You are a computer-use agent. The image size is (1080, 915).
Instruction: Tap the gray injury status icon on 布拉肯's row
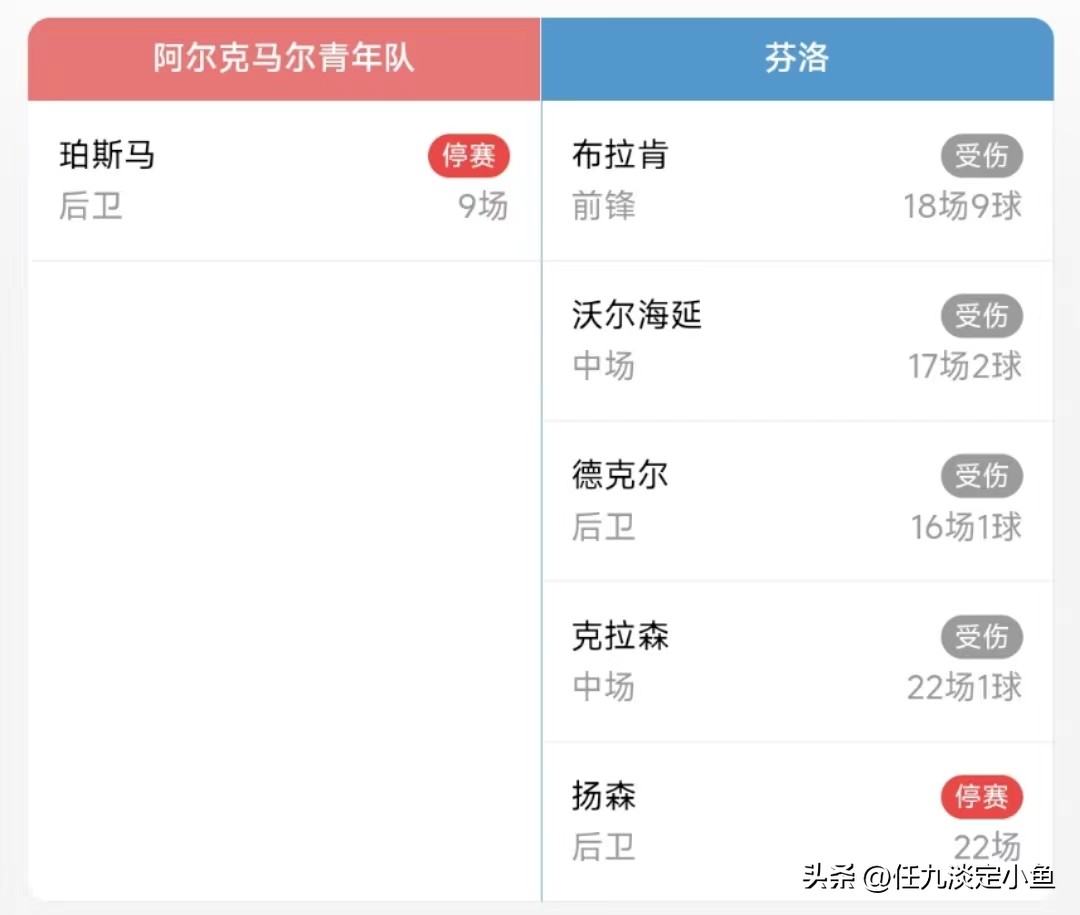(x=981, y=156)
